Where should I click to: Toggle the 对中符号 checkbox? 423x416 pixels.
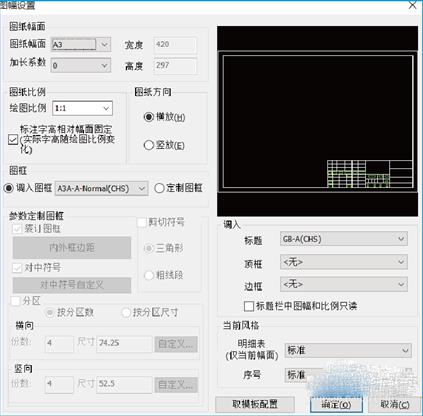coord(17,267)
